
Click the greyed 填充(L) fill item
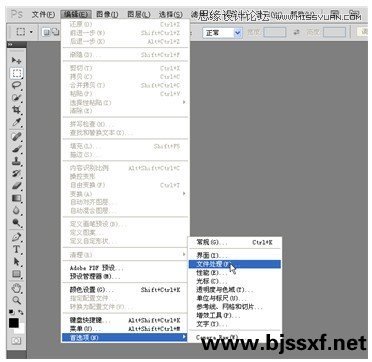tap(125, 146)
